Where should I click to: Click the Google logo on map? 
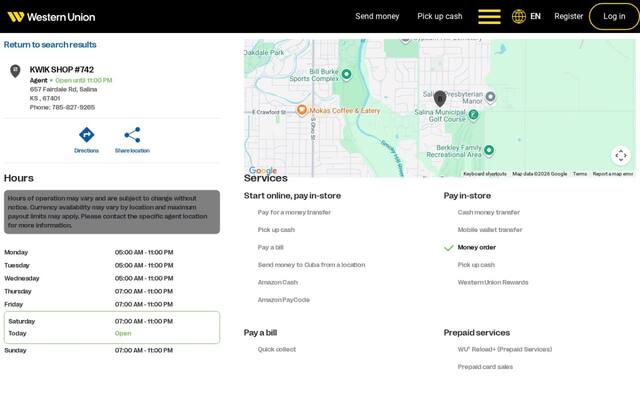(263, 171)
